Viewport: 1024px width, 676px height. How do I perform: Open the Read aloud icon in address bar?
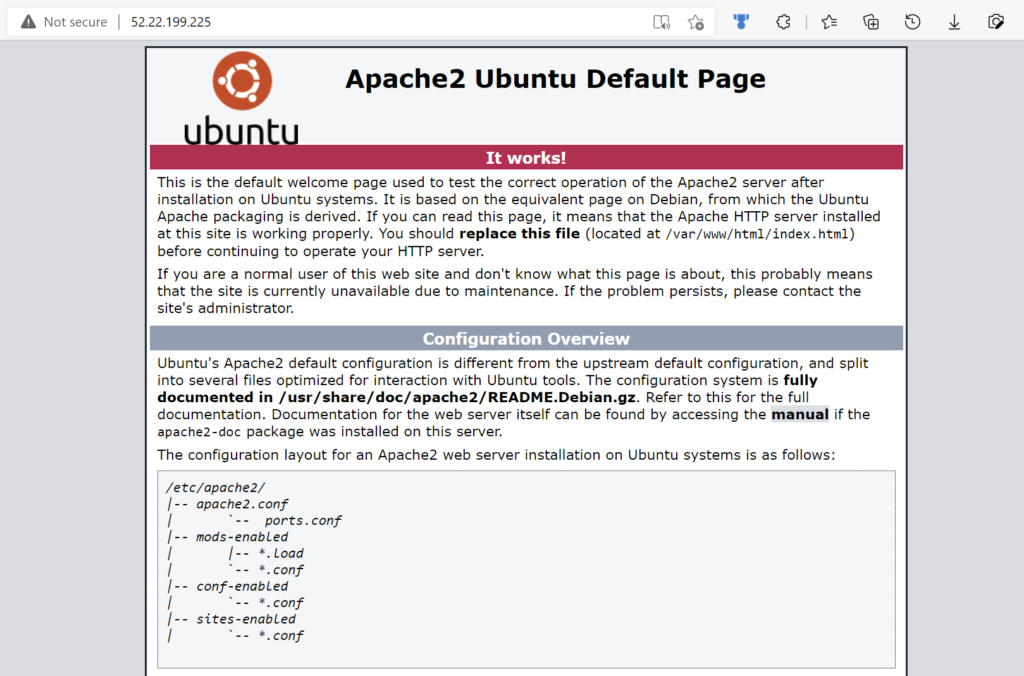click(x=662, y=22)
